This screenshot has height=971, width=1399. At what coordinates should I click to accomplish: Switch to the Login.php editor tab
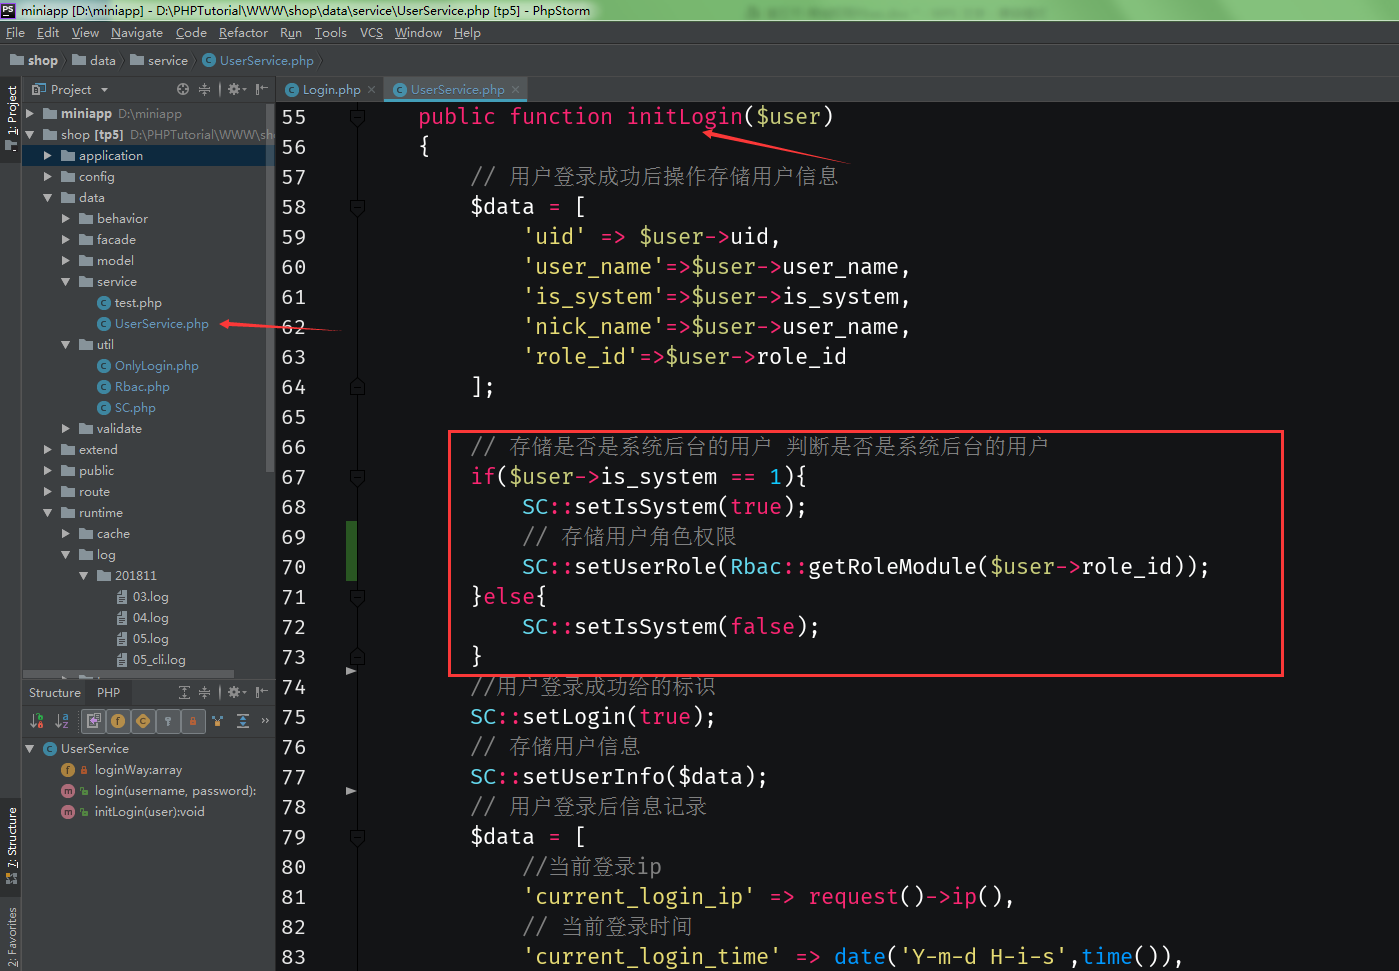coord(328,89)
